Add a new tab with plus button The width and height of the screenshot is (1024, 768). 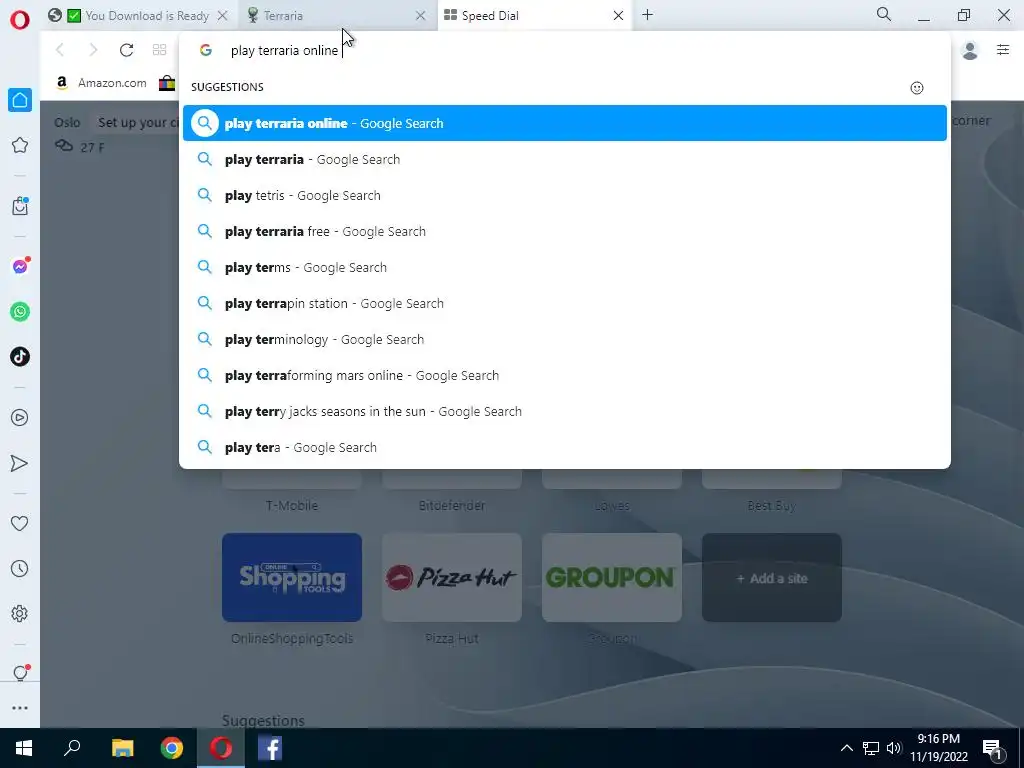(647, 15)
